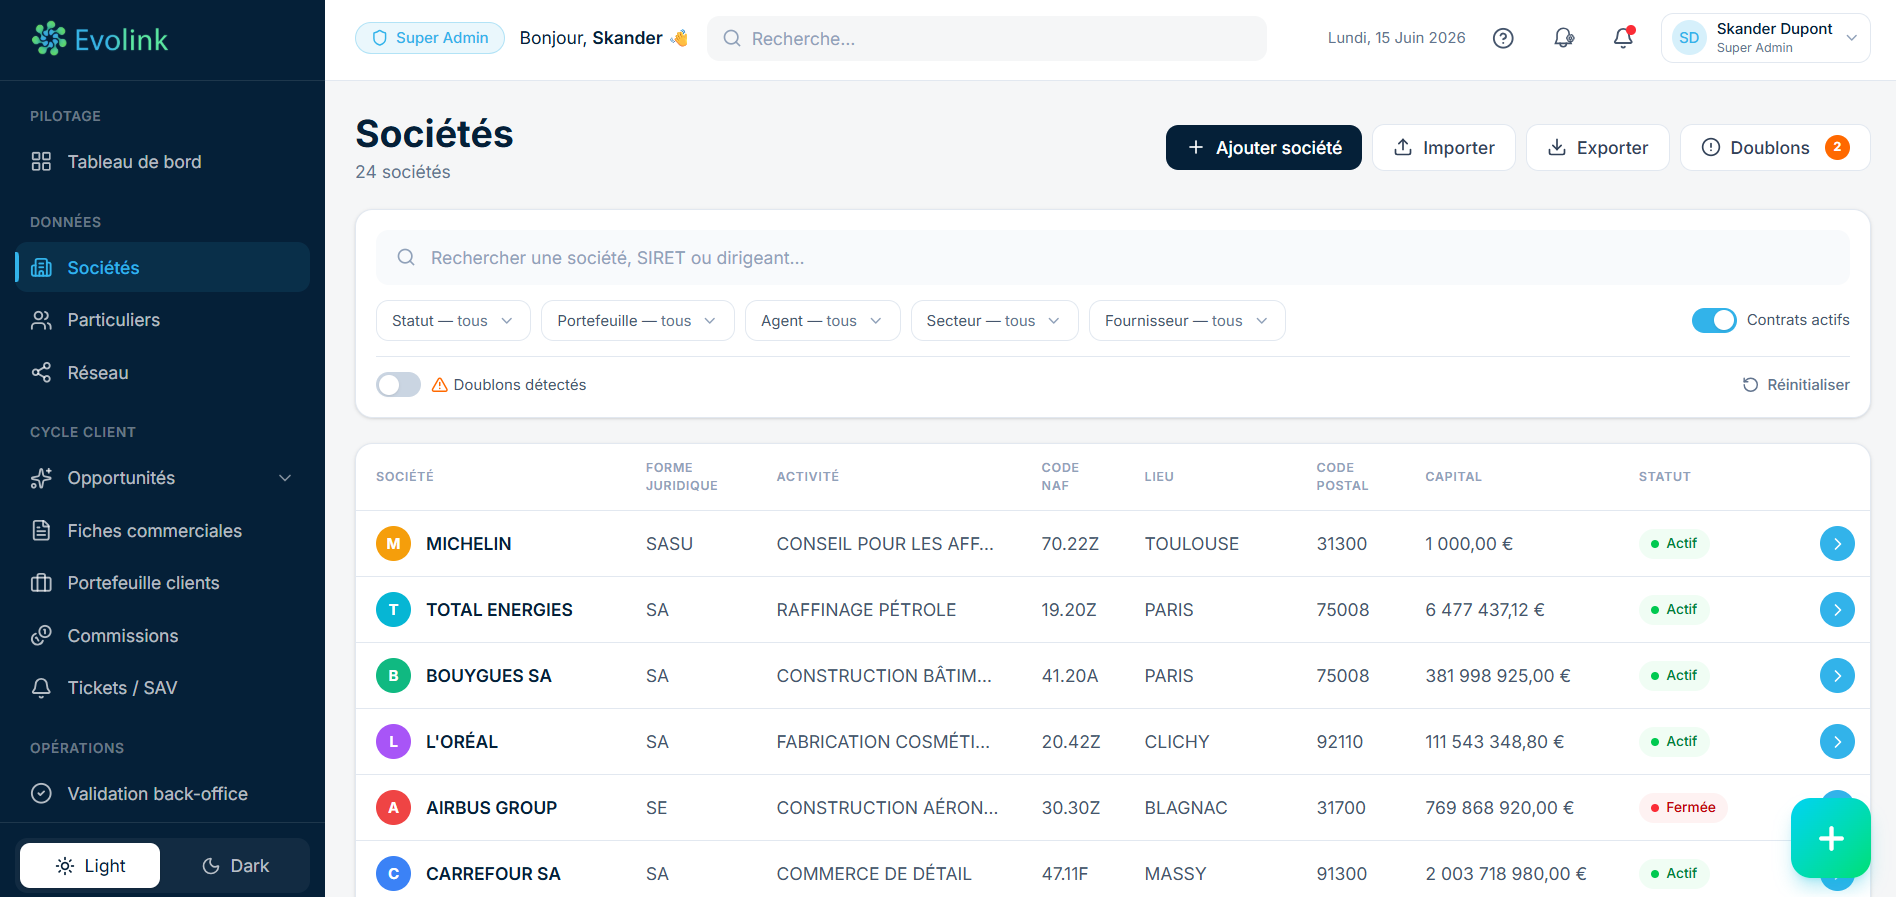Image resolution: width=1896 pixels, height=897 pixels.
Task: Click the Evolink logo icon
Action: pos(49,39)
